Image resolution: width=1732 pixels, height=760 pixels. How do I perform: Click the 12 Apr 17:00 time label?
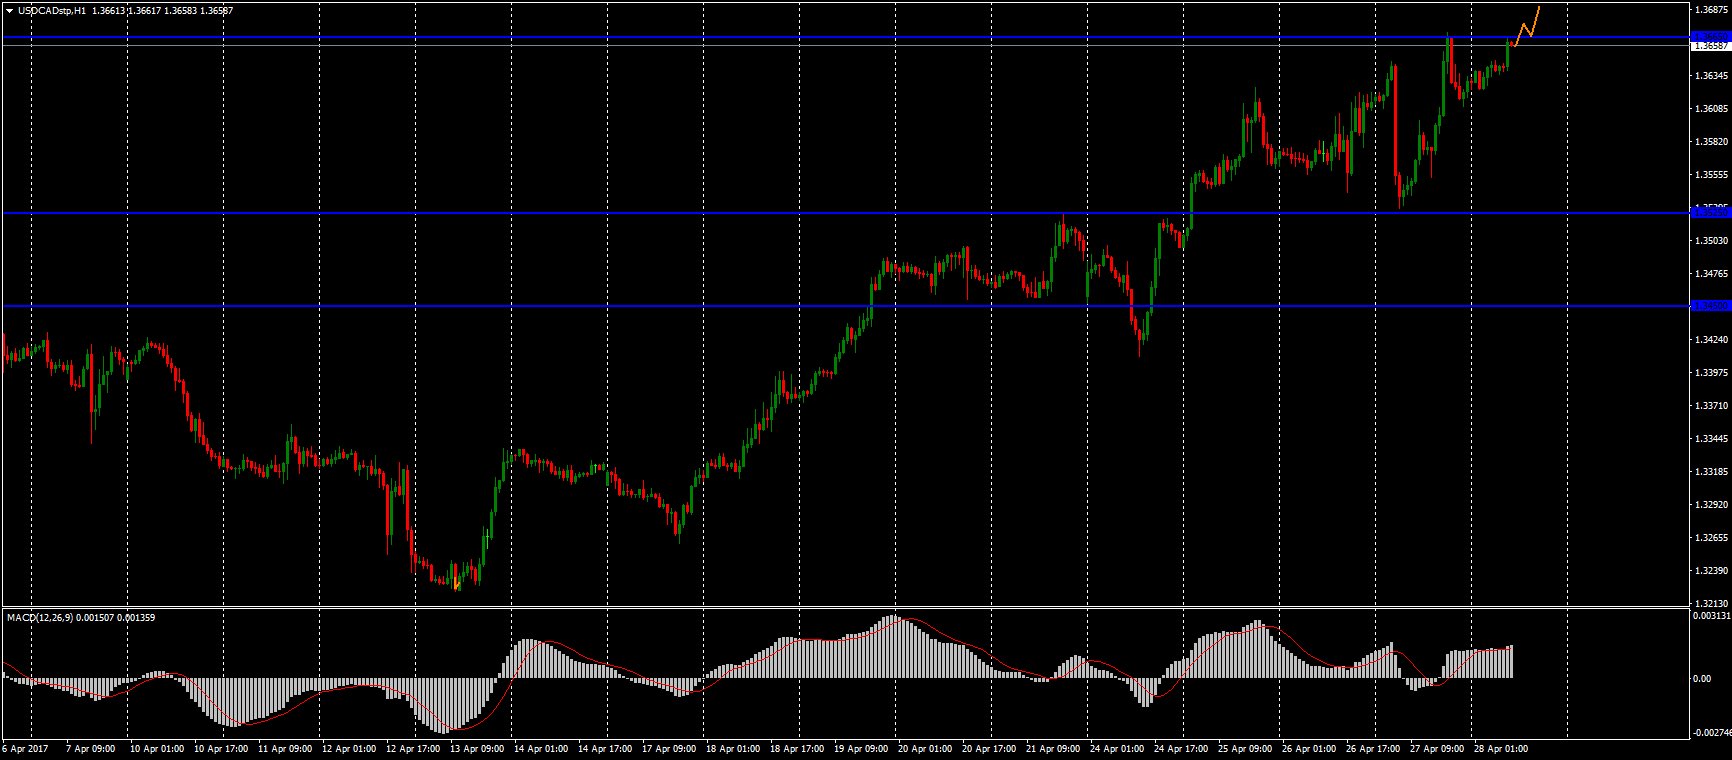tap(413, 748)
